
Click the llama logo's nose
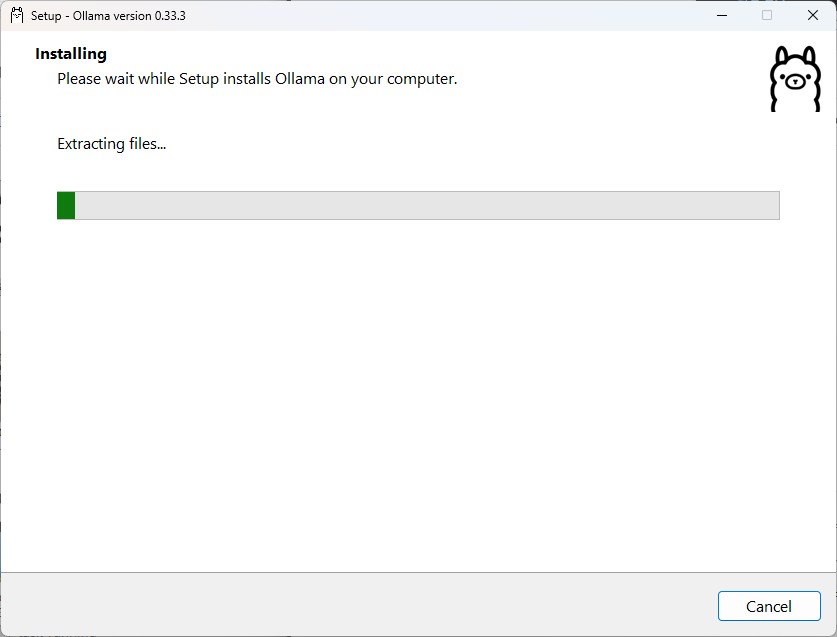point(795,82)
